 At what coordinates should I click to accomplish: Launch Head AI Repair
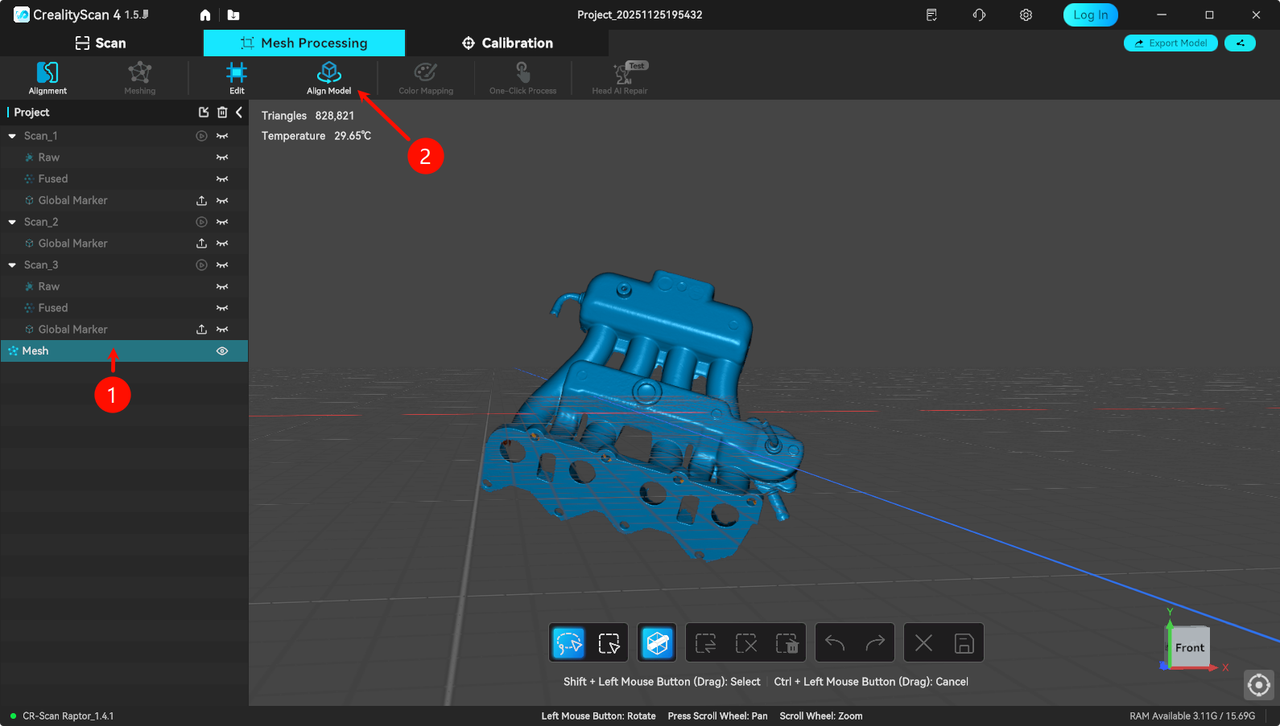coord(619,77)
